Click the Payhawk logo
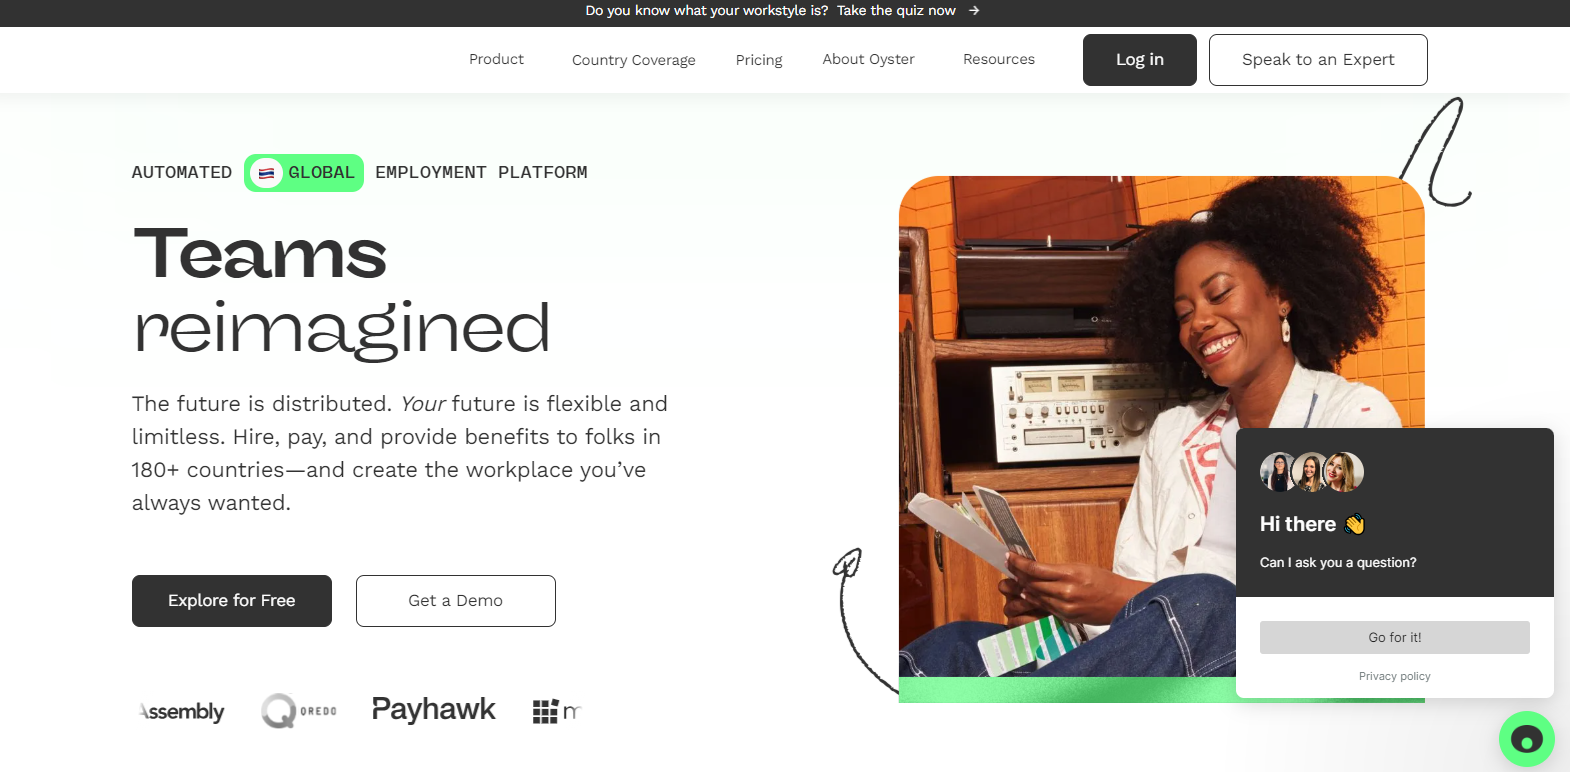Viewport: 1570px width, 772px height. point(433,709)
